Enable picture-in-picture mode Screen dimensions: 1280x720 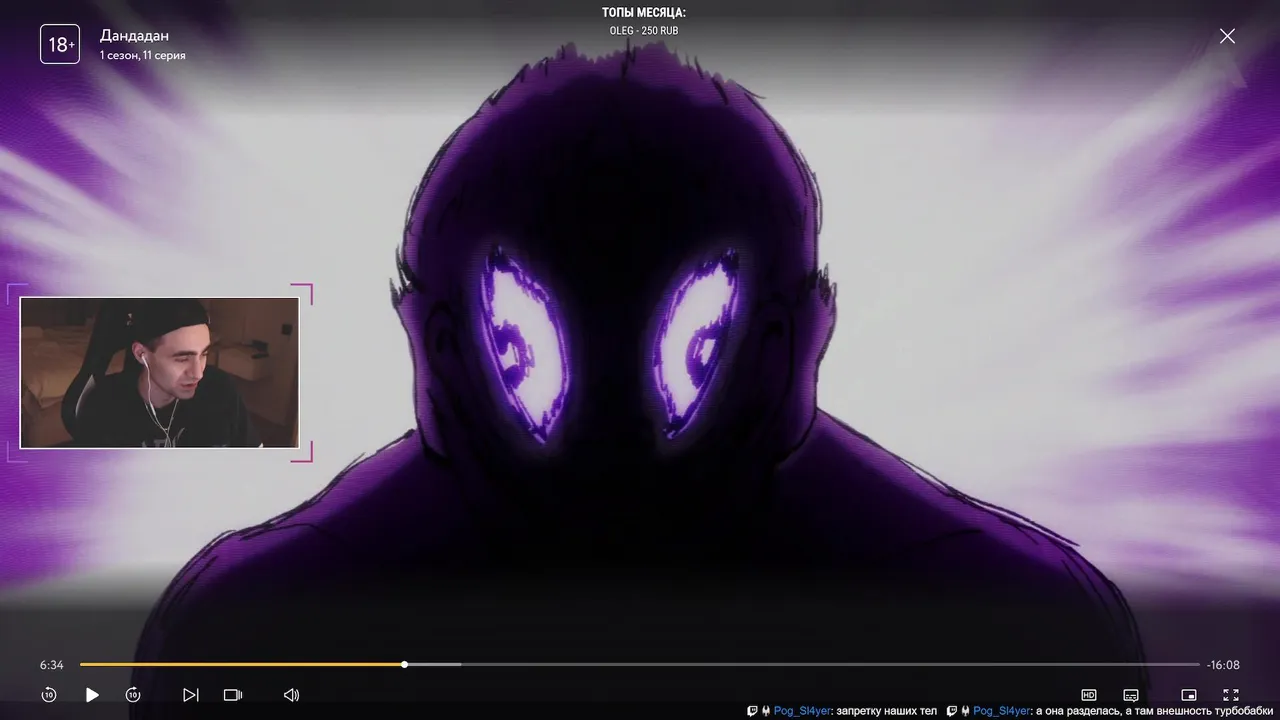click(x=1189, y=695)
